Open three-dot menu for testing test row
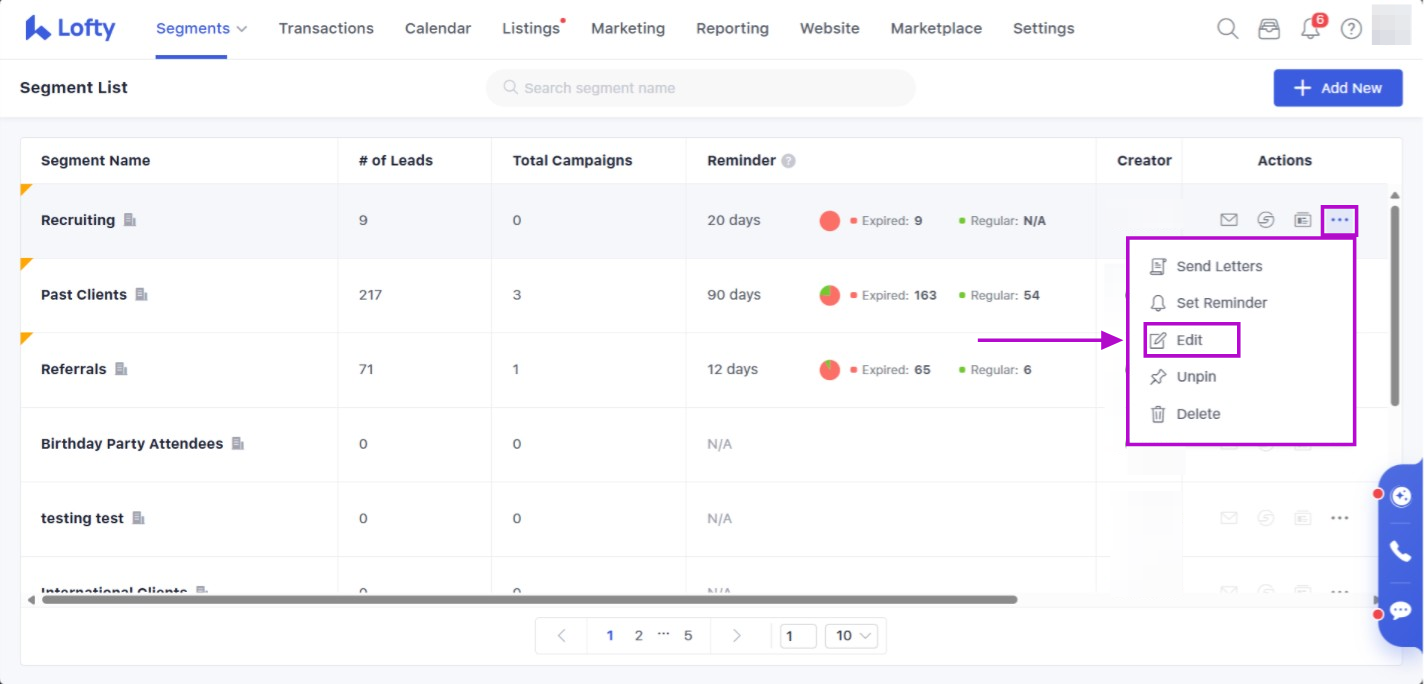Image resolution: width=1425 pixels, height=684 pixels. (x=1339, y=518)
